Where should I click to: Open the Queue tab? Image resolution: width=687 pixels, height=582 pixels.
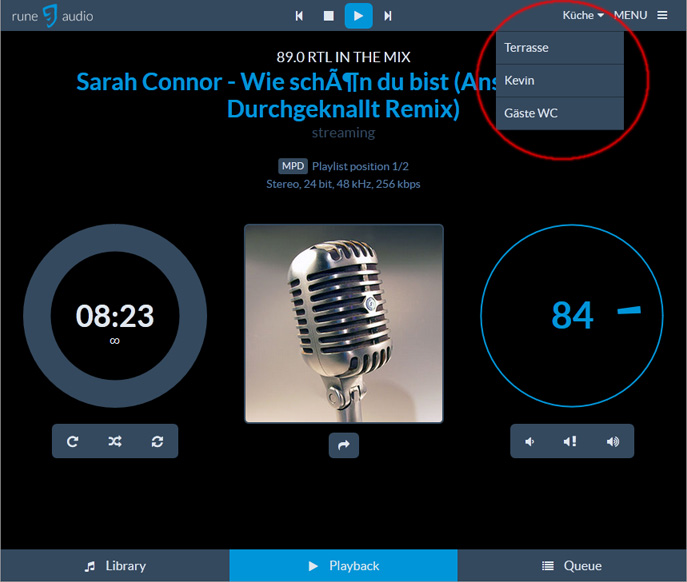pos(572,566)
